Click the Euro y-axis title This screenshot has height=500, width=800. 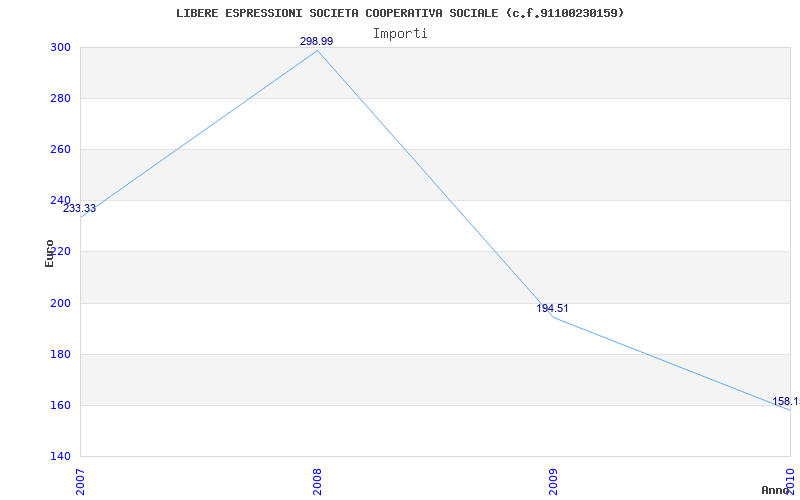(49, 254)
